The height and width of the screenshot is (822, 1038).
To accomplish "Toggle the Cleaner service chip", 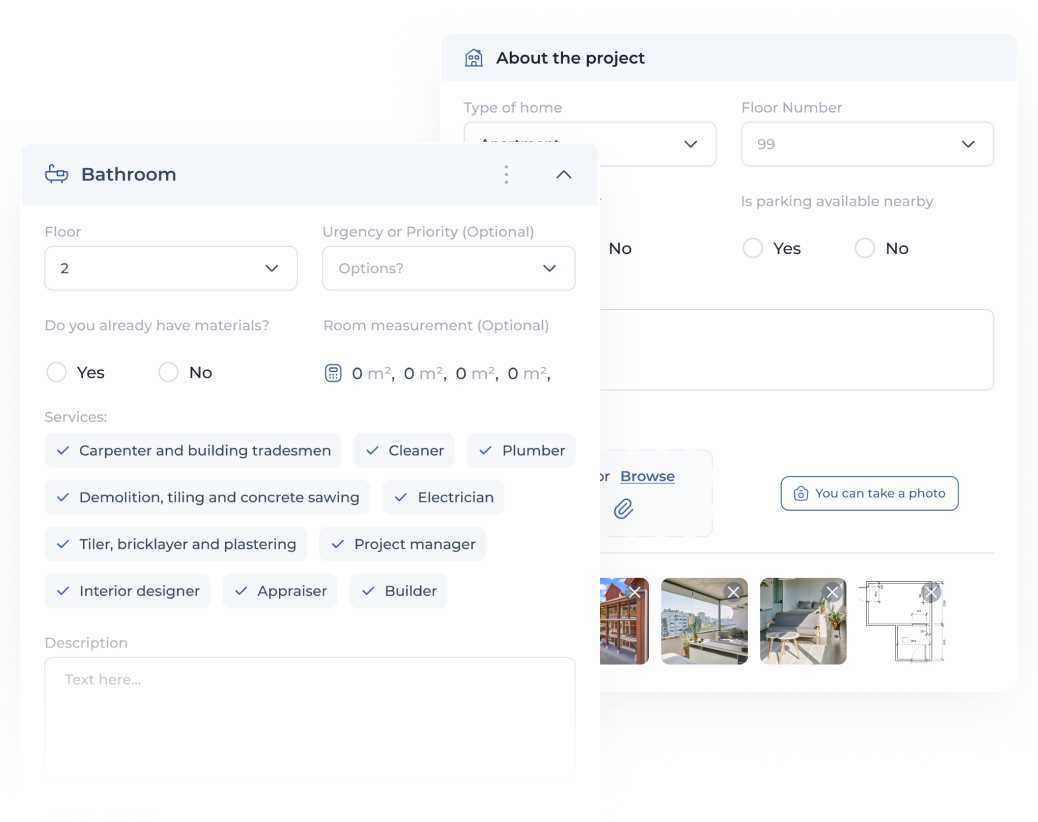I will tap(404, 451).
